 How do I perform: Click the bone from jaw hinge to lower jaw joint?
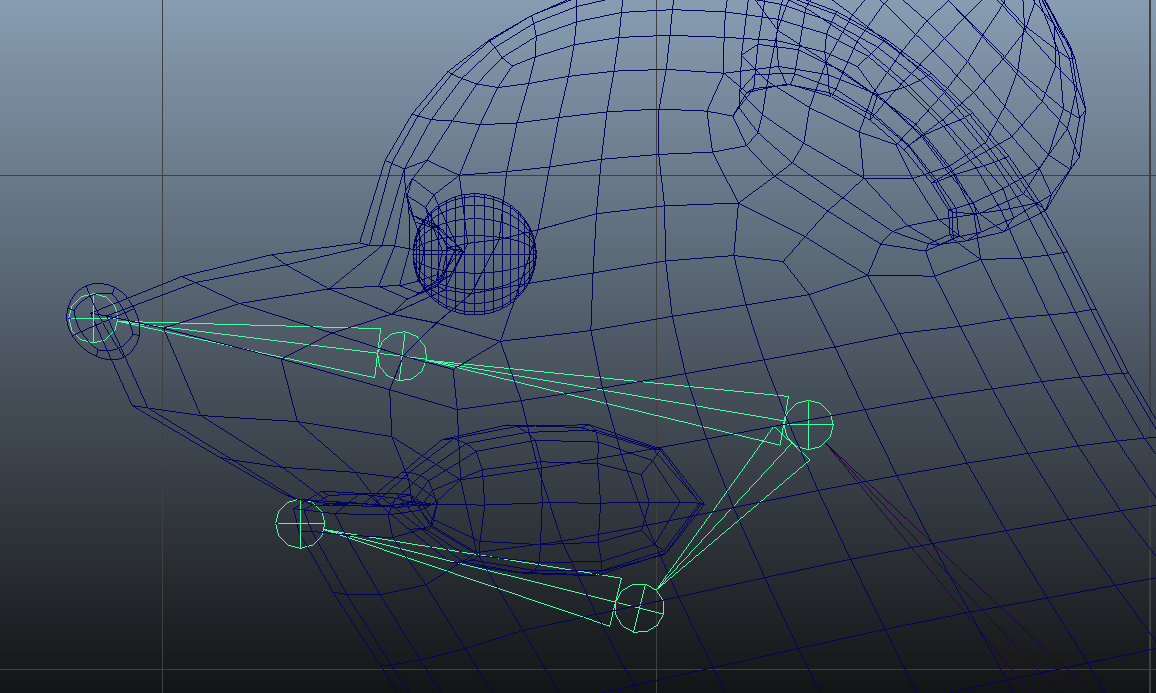[x=728, y=510]
